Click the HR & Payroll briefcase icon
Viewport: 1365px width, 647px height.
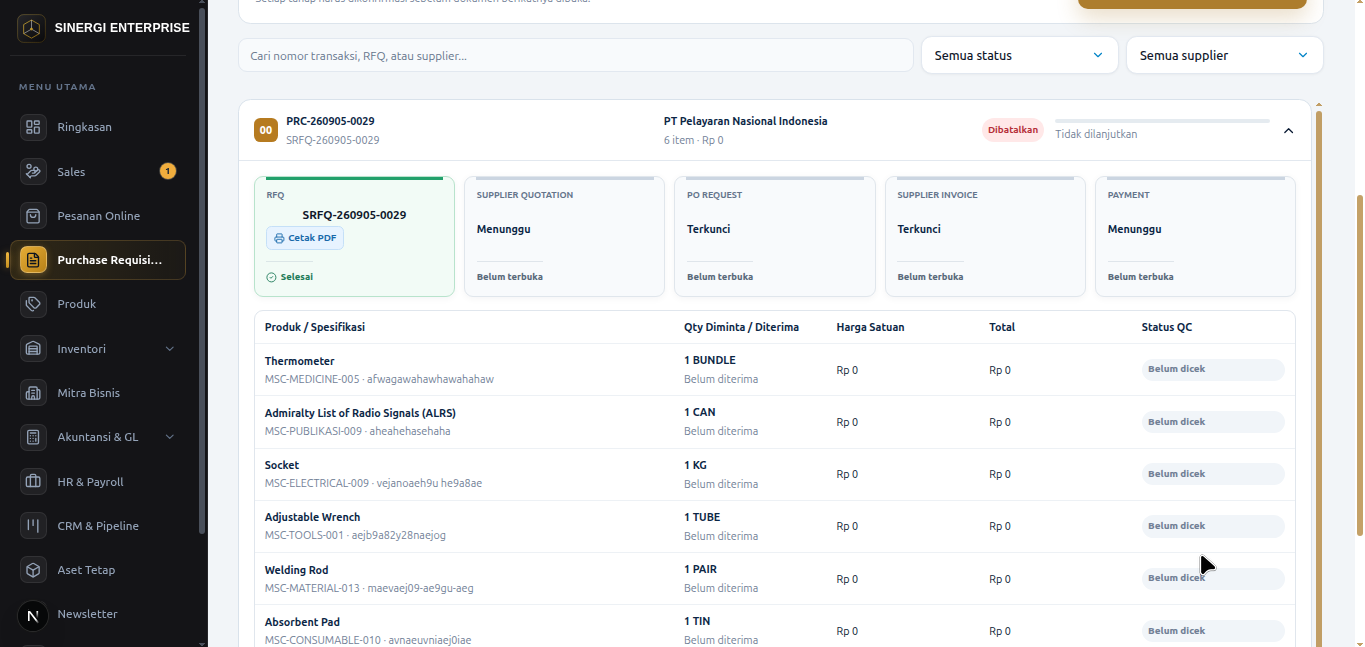[x=33, y=482]
